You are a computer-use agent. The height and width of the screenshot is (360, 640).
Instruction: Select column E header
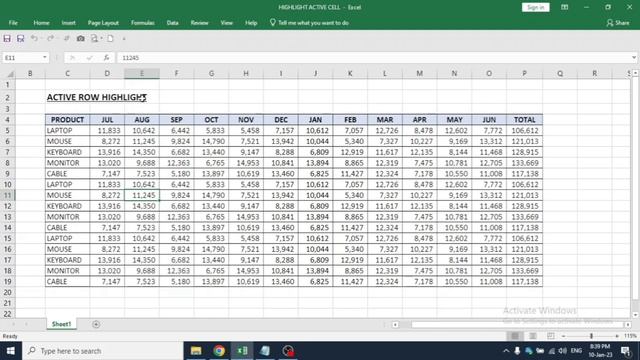click(x=142, y=73)
